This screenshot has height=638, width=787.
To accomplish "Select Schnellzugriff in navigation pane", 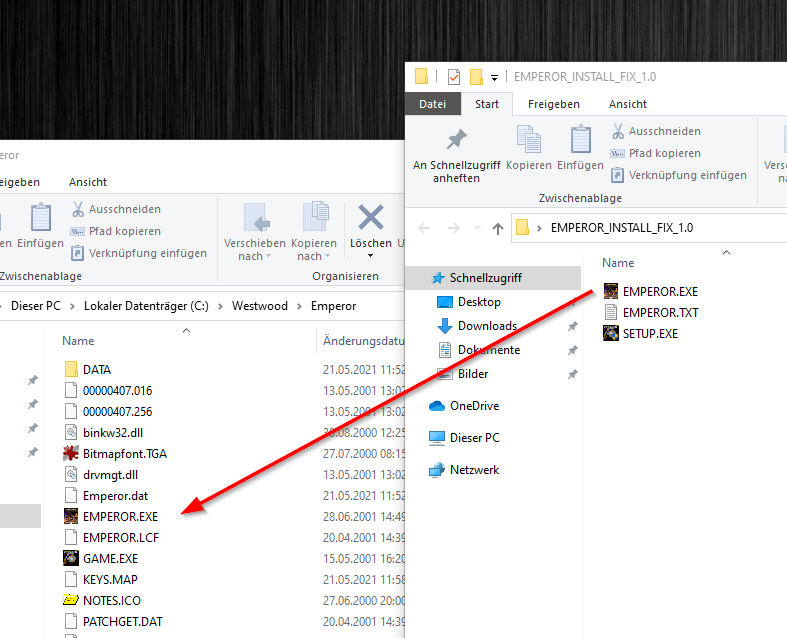I will (493, 278).
